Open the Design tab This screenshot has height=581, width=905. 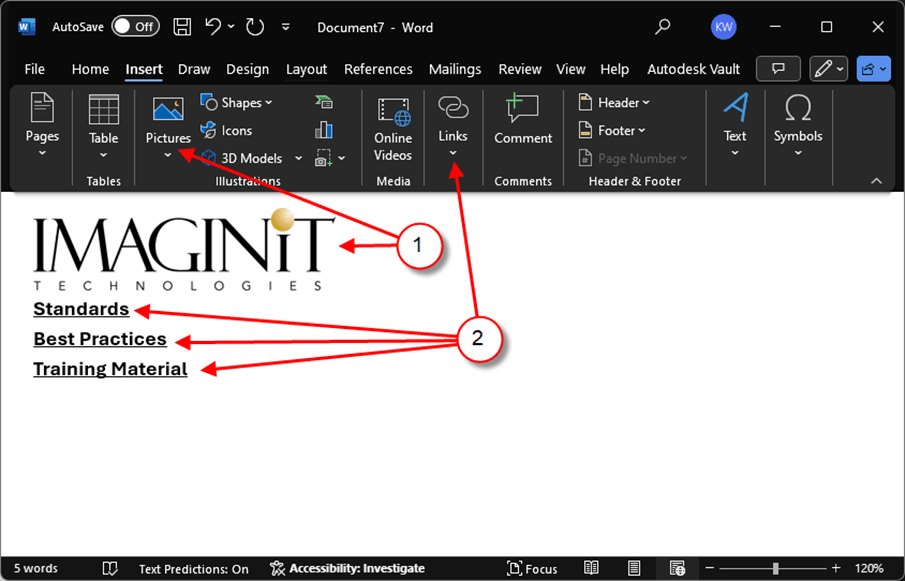pyautogui.click(x=248, y=69)
